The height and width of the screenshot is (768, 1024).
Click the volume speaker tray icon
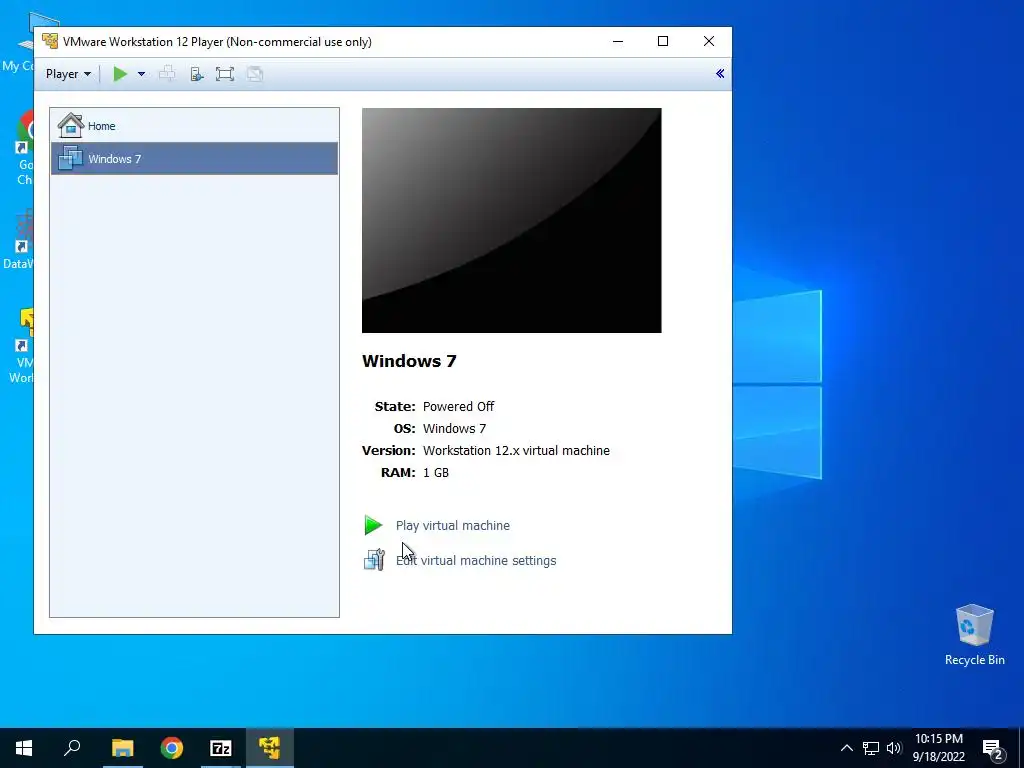point(894,748)
